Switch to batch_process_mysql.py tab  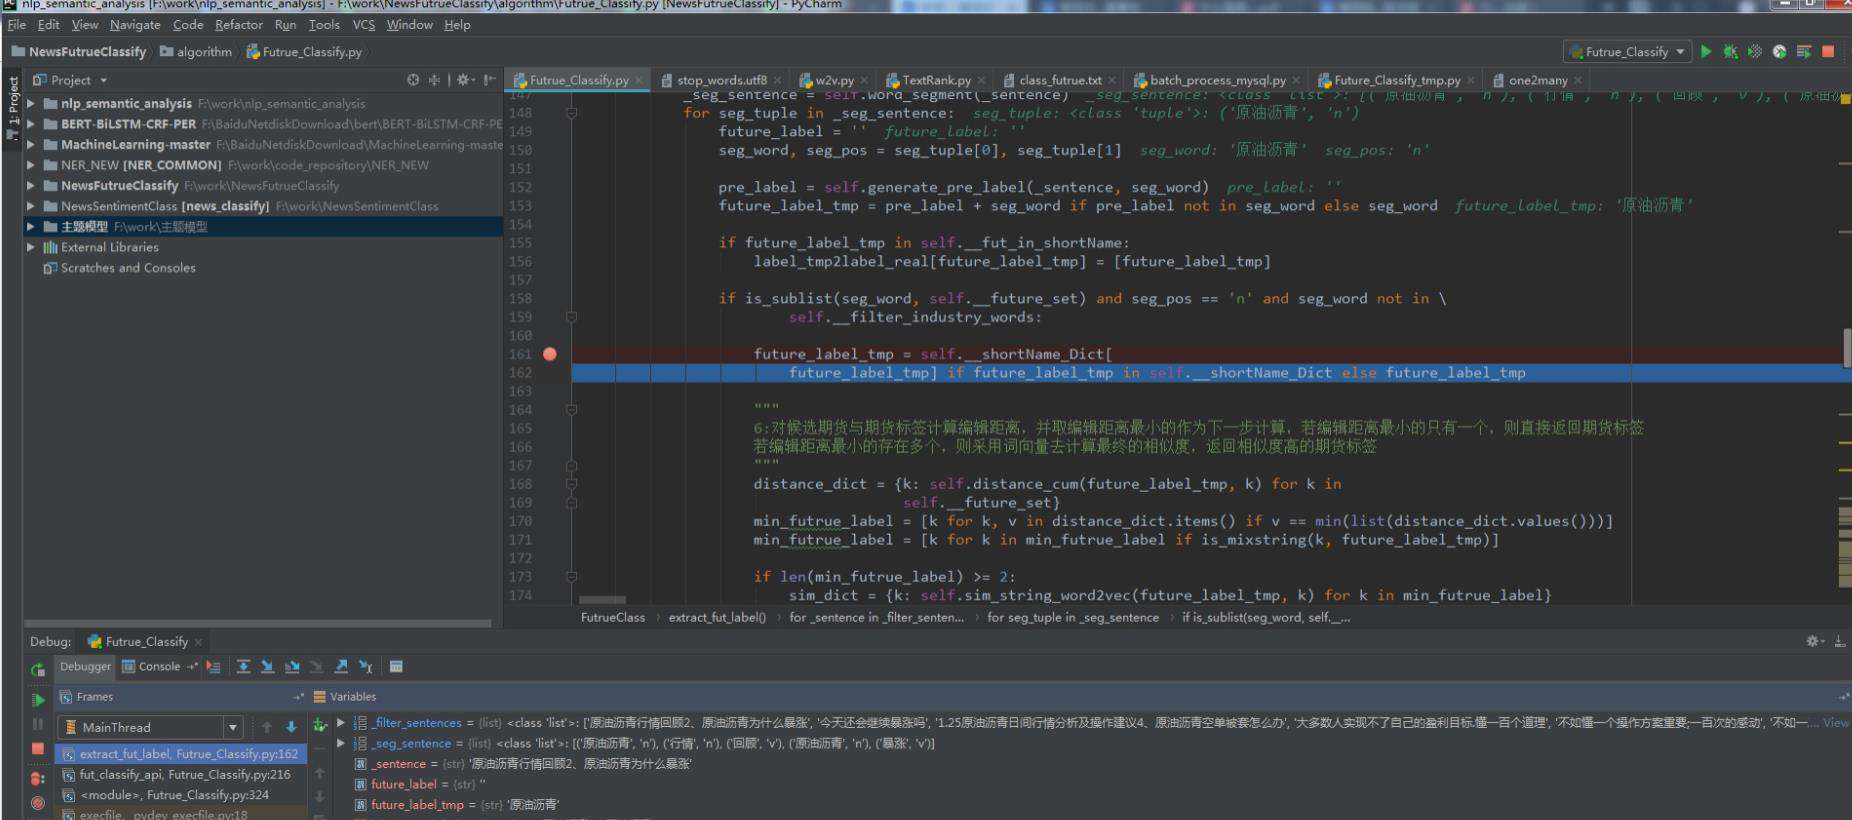(x=1217, y=80)
